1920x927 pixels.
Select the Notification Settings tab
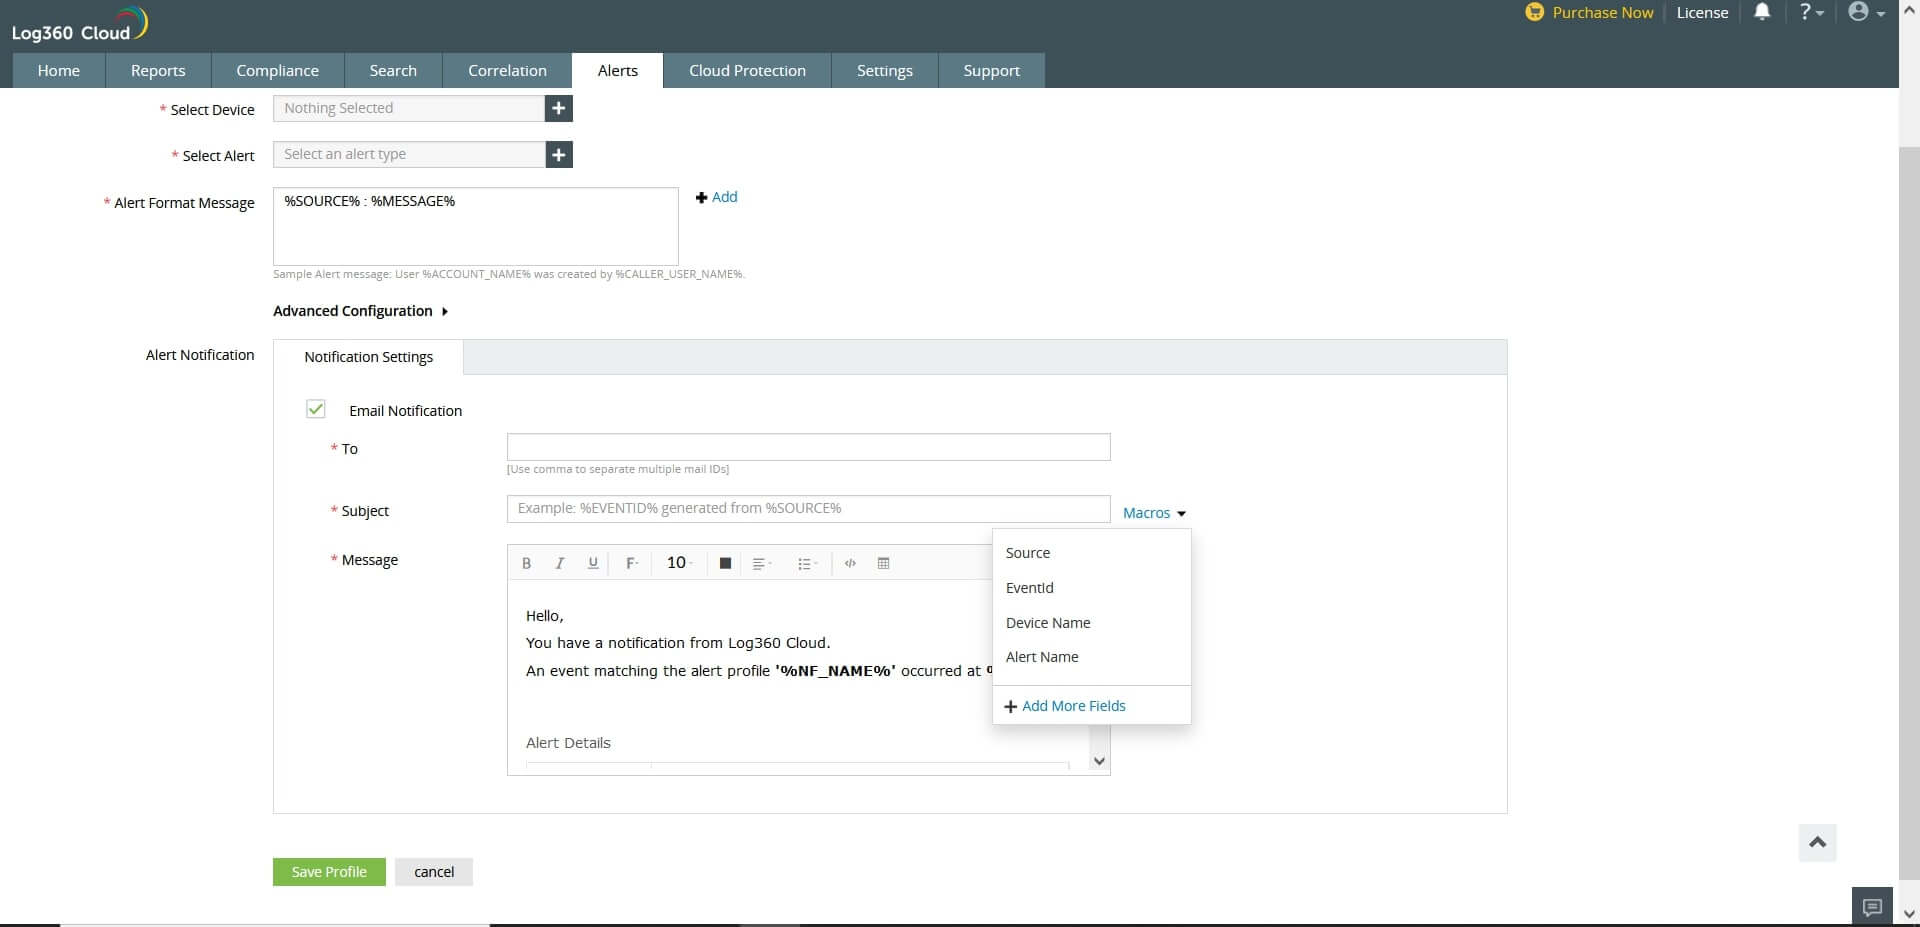click(369, 357)
